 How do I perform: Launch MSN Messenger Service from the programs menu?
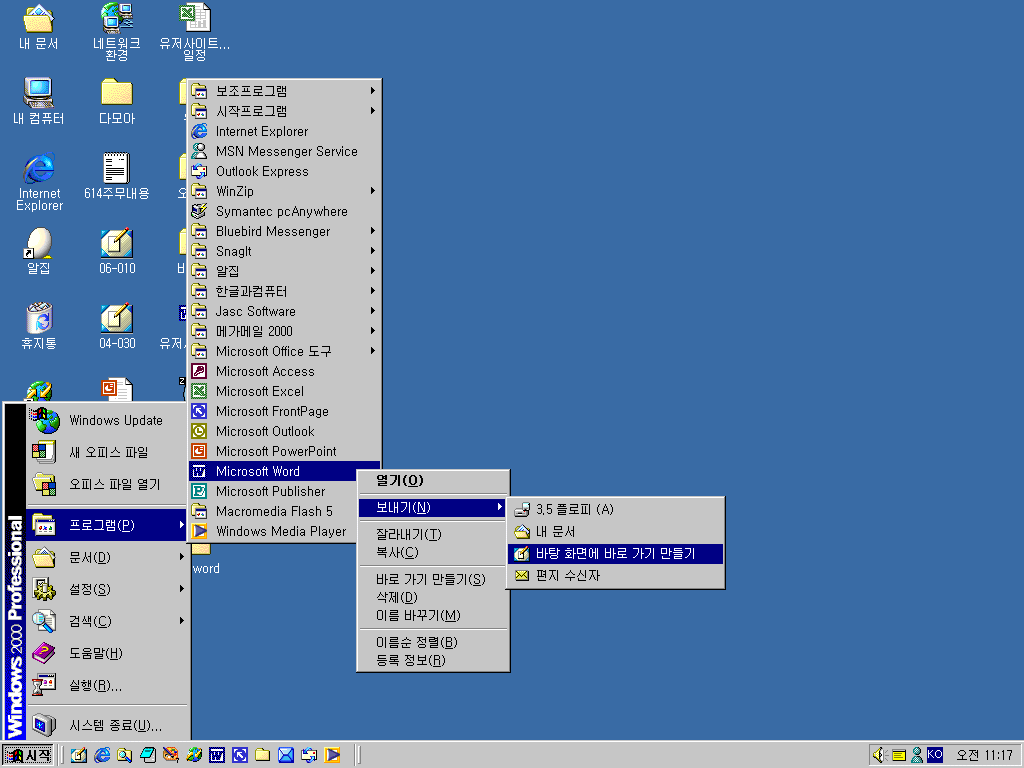[x=284, y=152]
